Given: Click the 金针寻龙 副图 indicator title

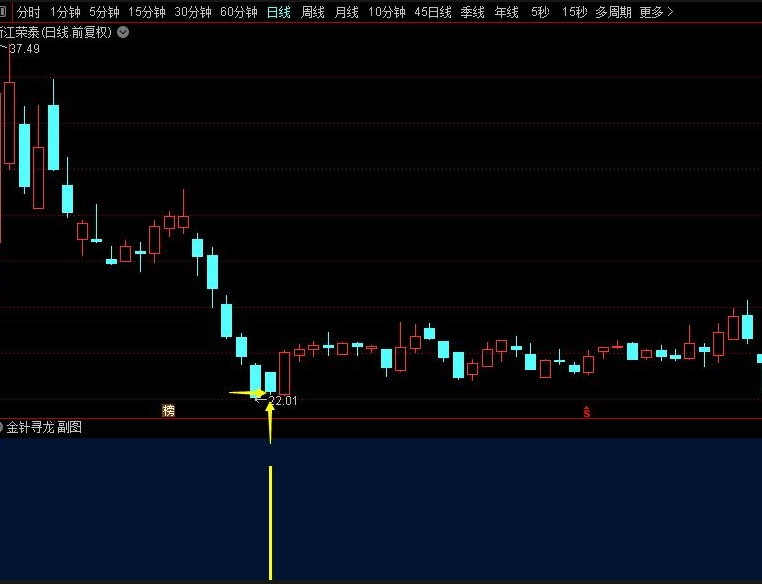Looking at the screenshot, I should pos(44,427).
